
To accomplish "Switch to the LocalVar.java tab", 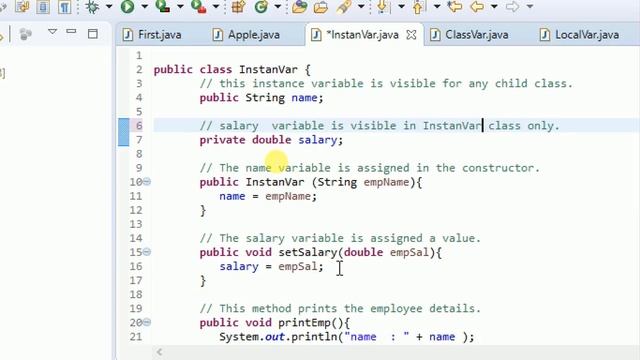I will coord(580,35).
